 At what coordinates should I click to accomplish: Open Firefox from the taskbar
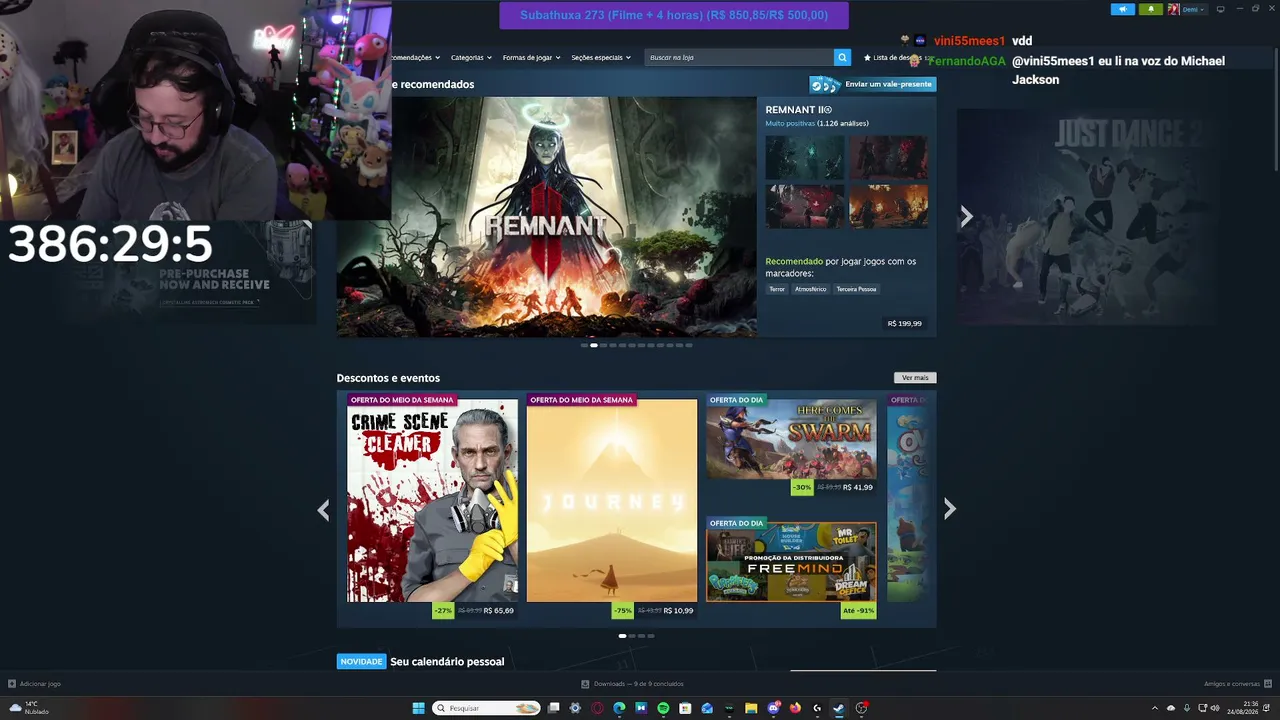pyautogui.click(x=795, y=708)
